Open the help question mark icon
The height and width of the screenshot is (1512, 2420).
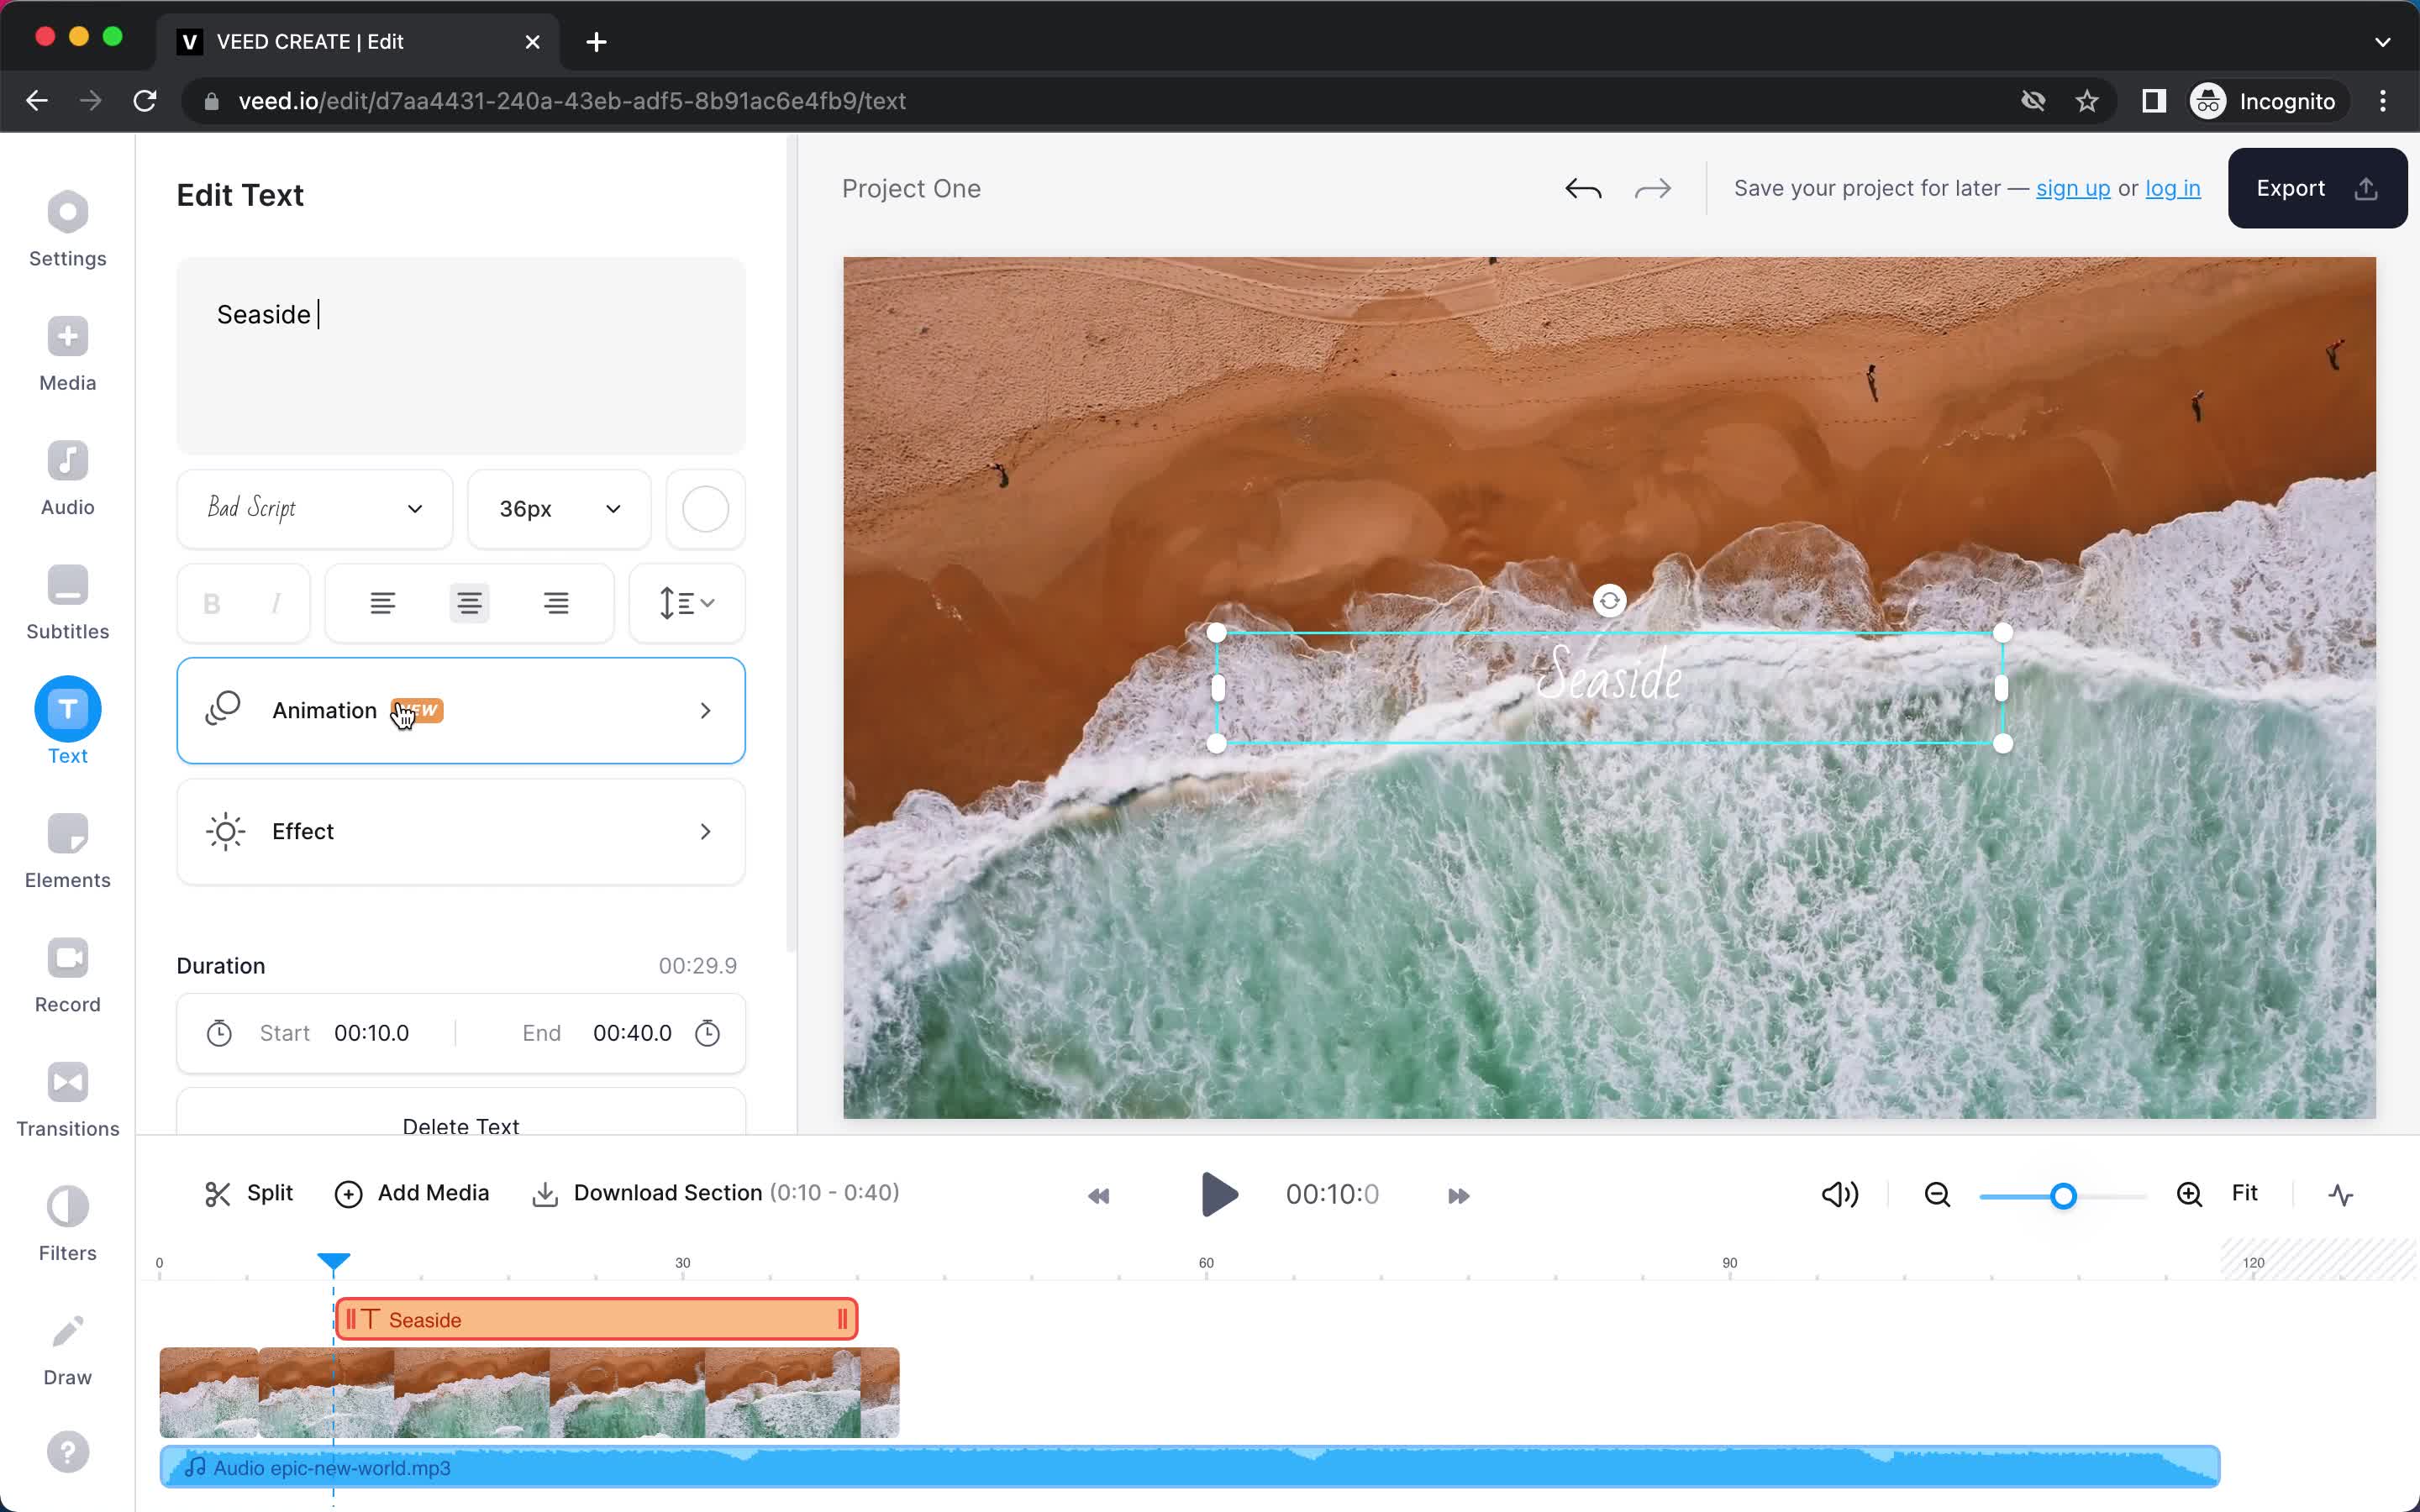click(67, 1452)
